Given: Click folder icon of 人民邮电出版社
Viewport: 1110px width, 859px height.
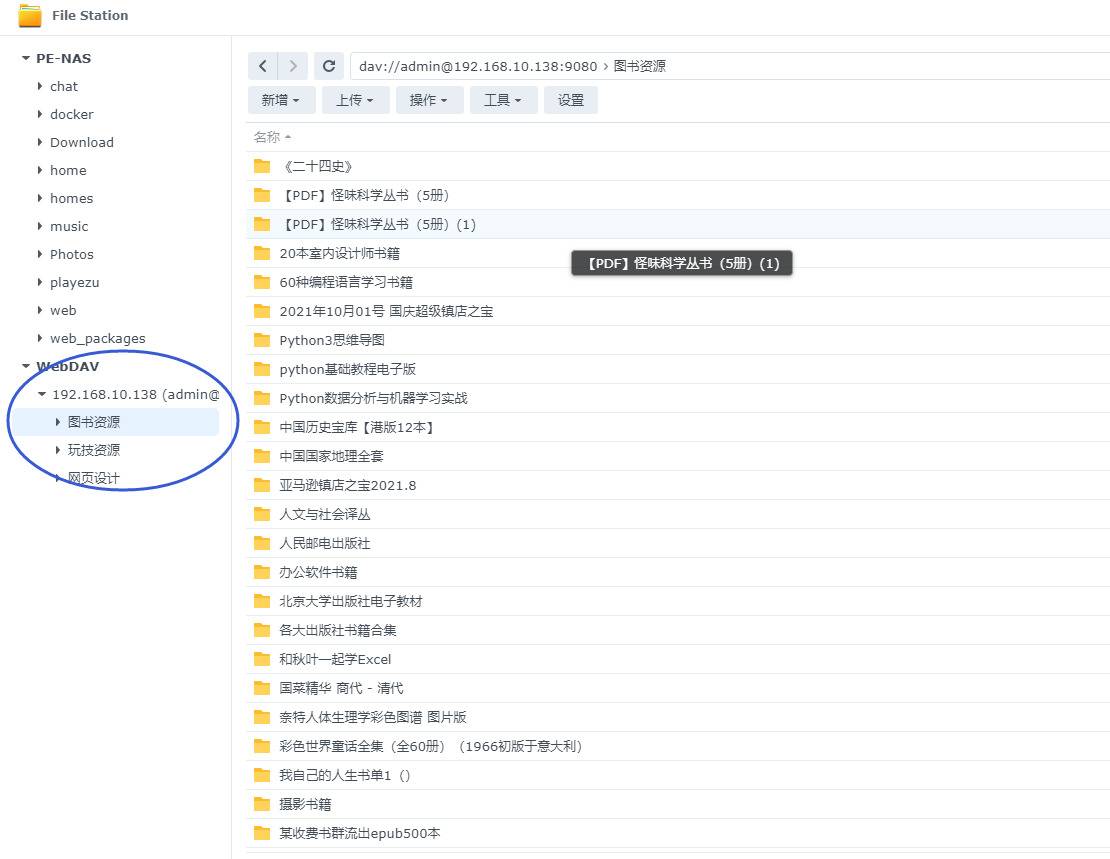Looking at the screenshot, I should [262, 543].
